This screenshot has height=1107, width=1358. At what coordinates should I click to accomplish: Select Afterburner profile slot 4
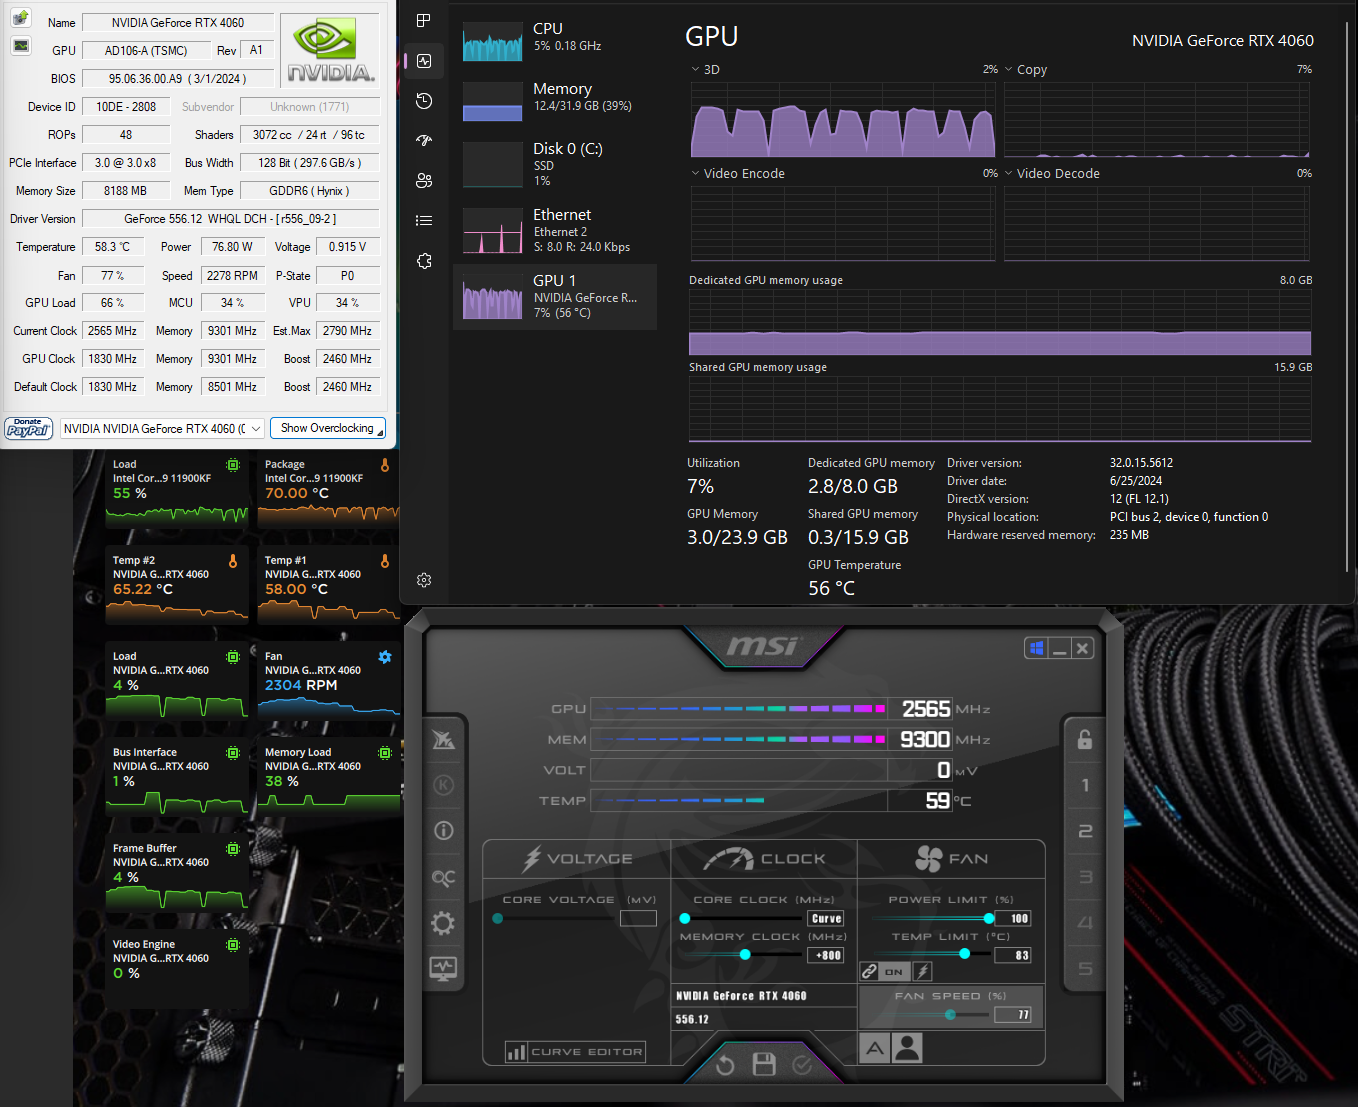[x=1085, y=923]
